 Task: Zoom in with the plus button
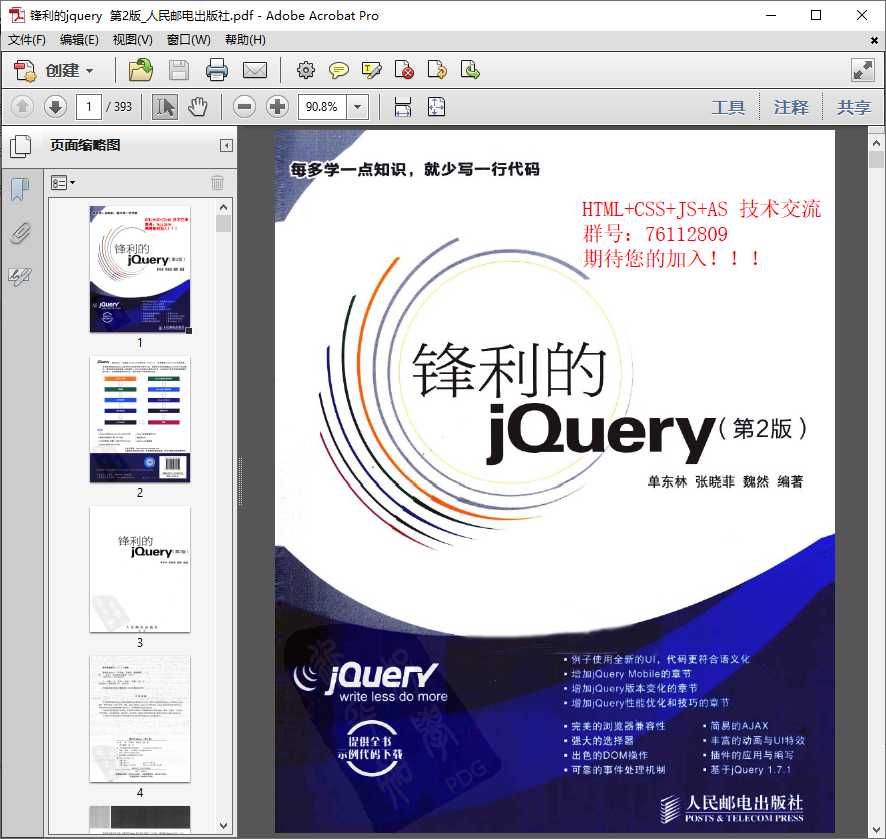pos(277,107)
